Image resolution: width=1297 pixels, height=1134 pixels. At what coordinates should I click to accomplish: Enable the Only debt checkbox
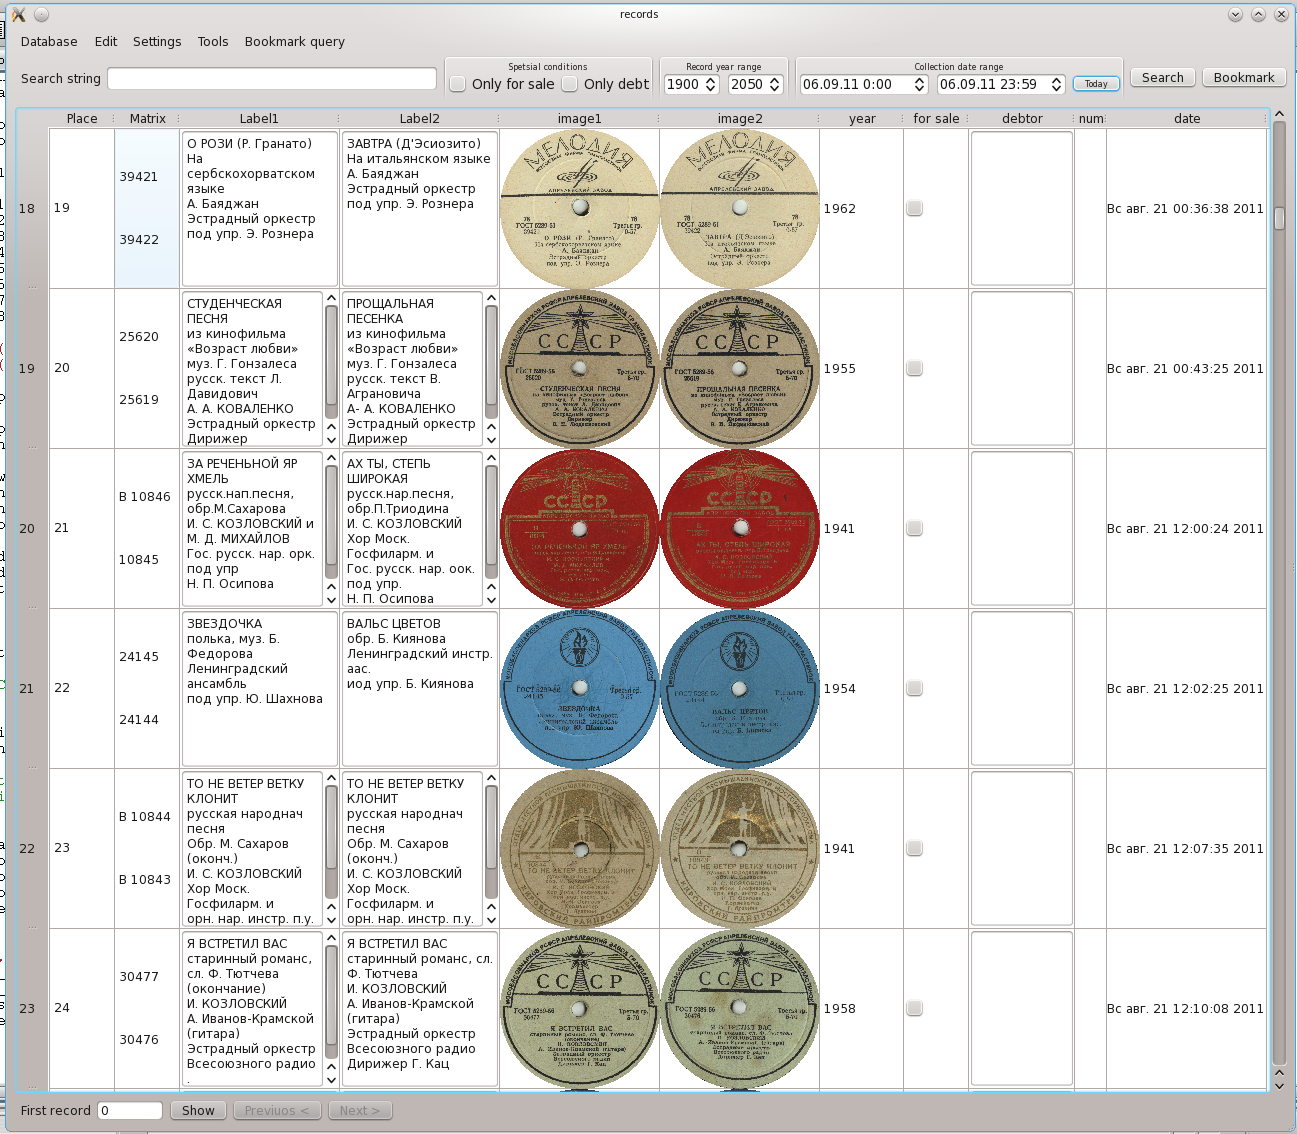pos(570,84)
